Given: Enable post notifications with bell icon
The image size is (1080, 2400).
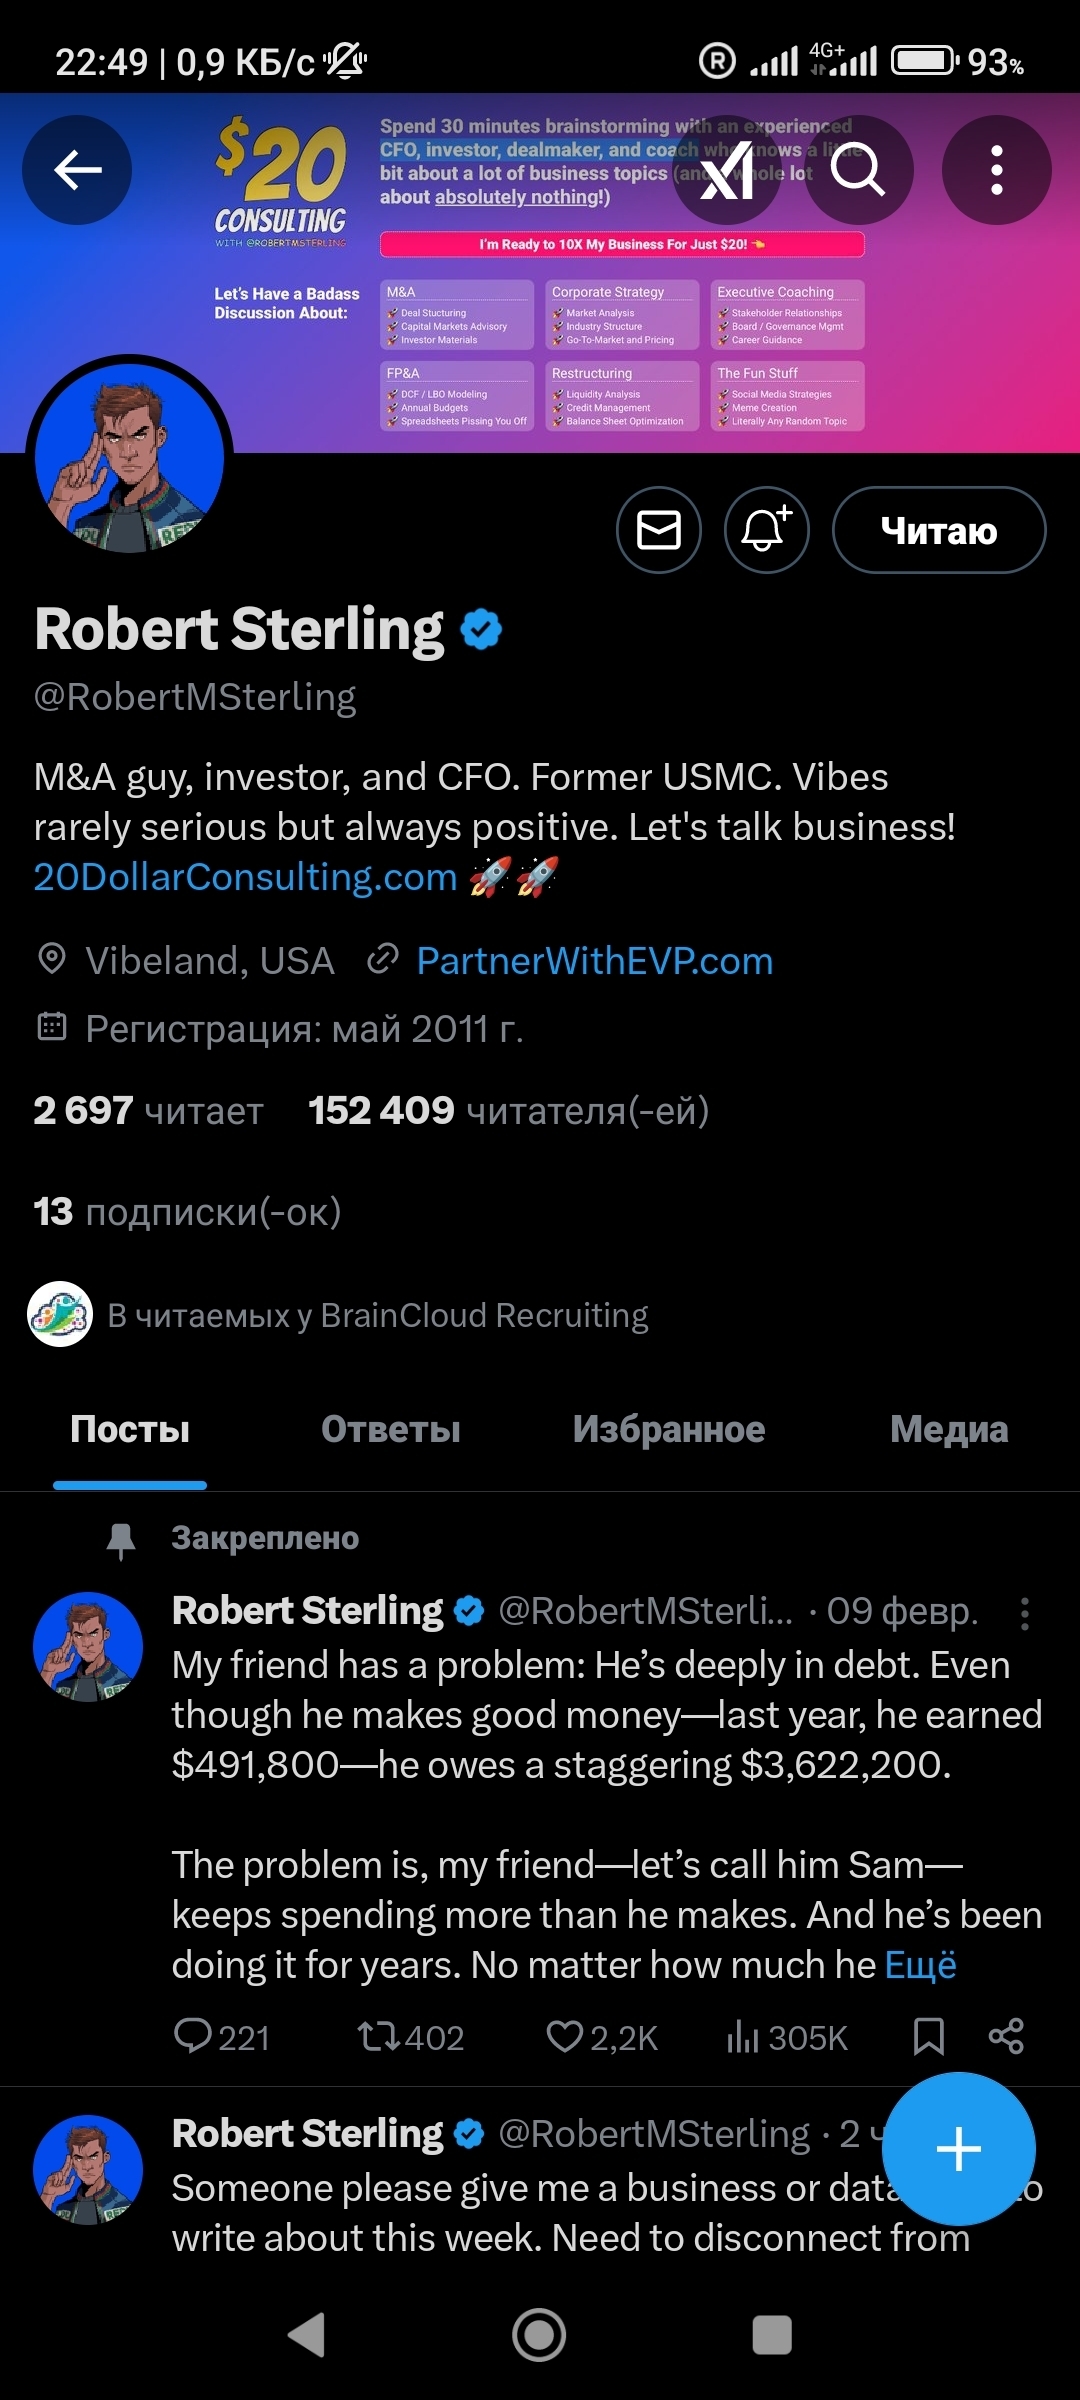Looking at the screenshot, I should (767, 530).
